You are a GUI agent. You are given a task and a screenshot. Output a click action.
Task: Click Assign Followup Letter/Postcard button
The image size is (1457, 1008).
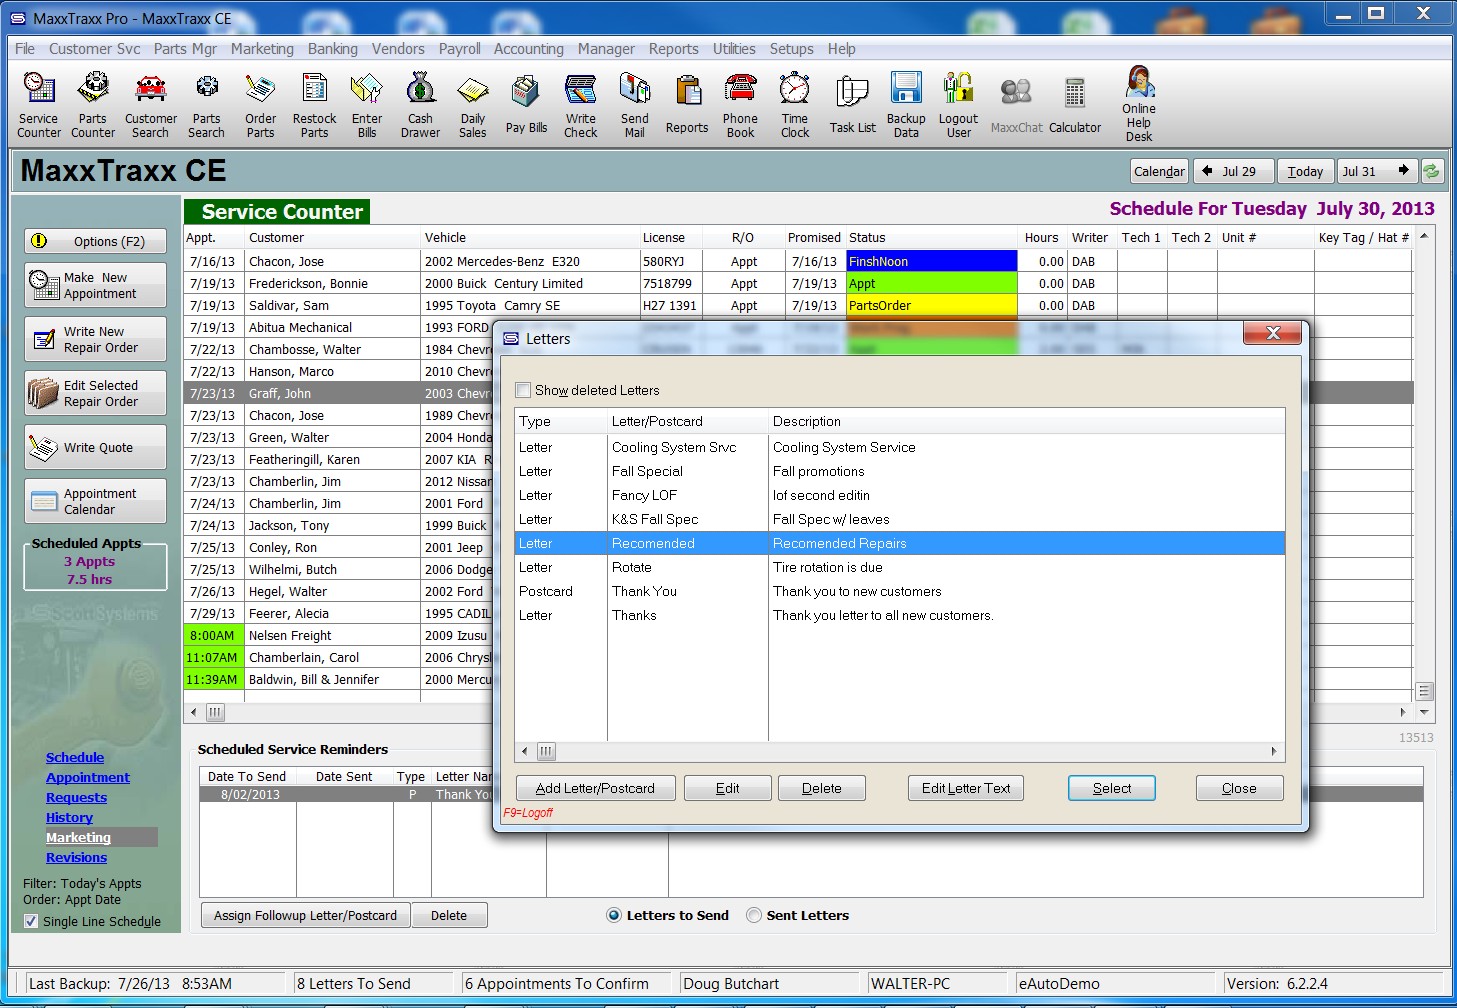click(x=305, y=915)
